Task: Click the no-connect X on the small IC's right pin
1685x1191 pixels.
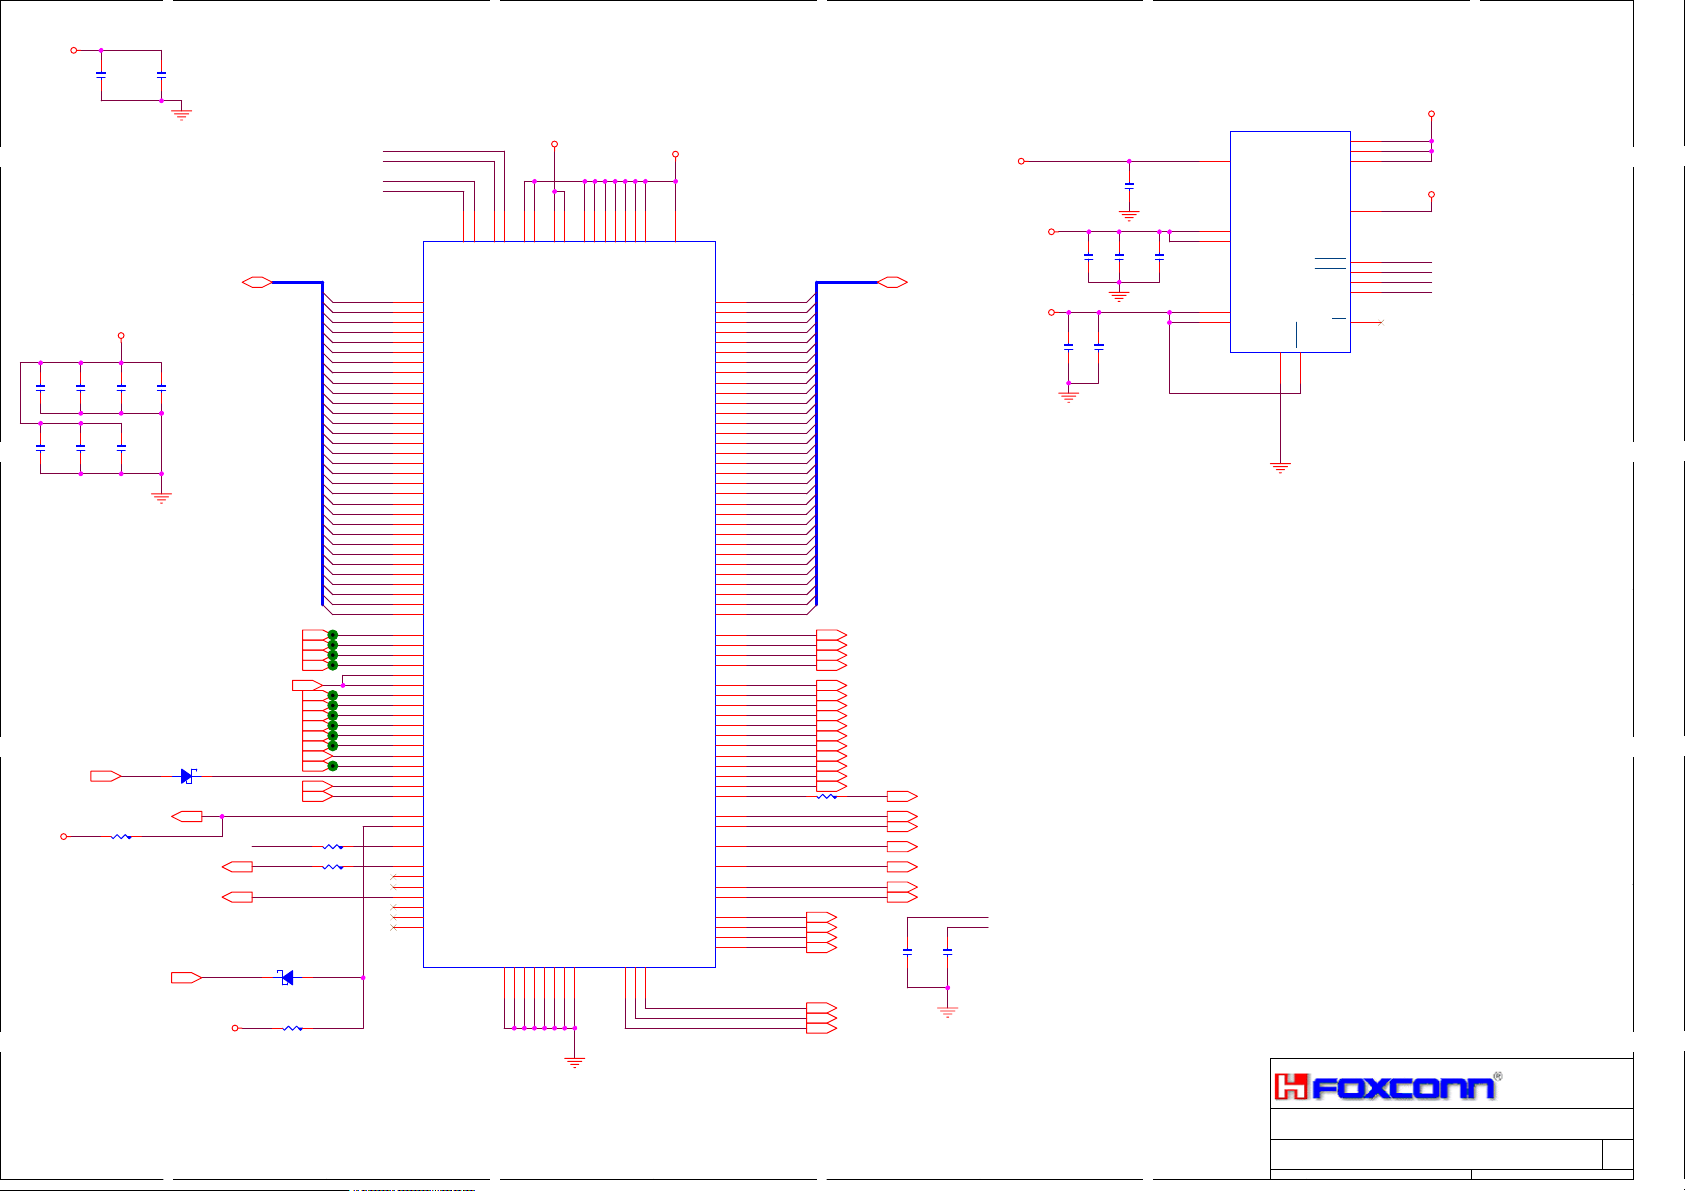Action: point(1381,322)
